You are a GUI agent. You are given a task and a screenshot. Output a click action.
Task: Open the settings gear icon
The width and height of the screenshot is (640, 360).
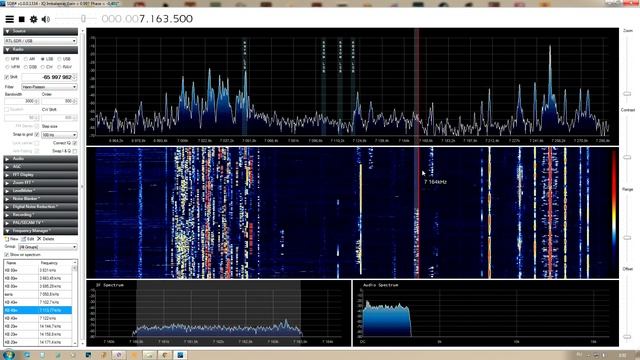coord(33,19)
